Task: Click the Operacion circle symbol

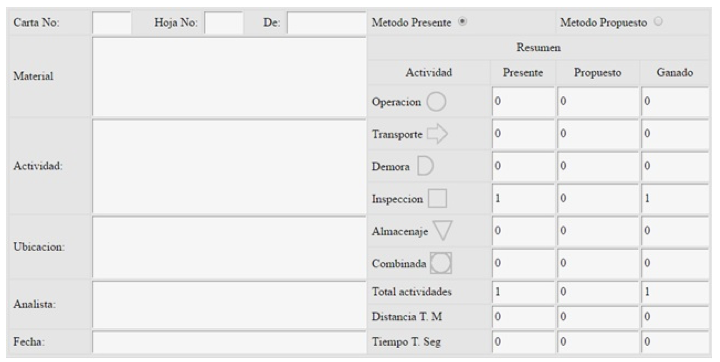Action: tap(436, 102)
